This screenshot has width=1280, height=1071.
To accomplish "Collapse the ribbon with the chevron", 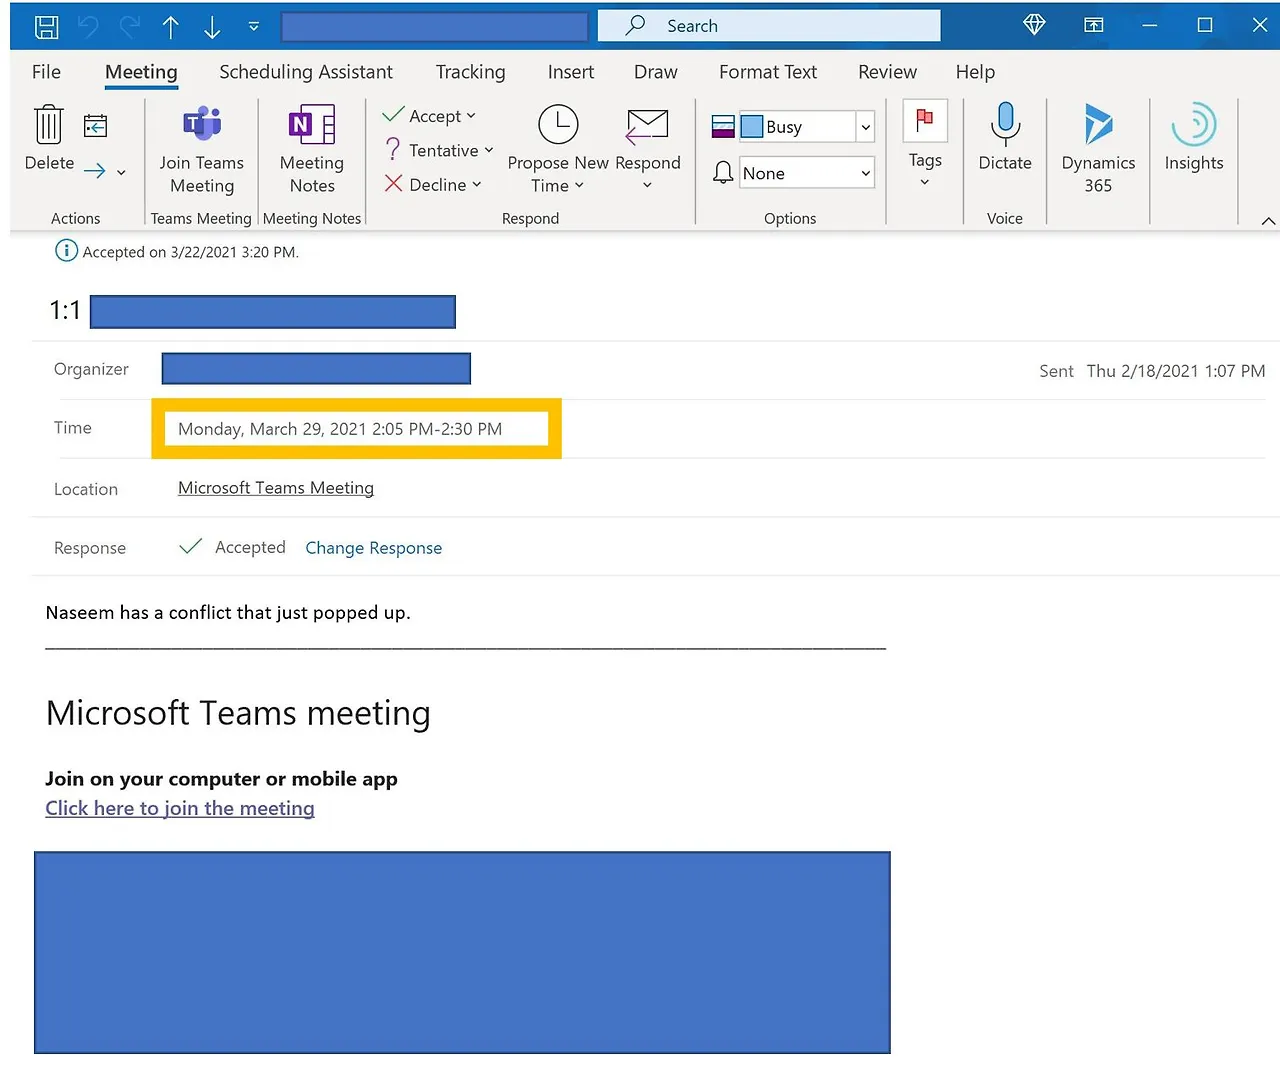I will [x=1268, y=220].
